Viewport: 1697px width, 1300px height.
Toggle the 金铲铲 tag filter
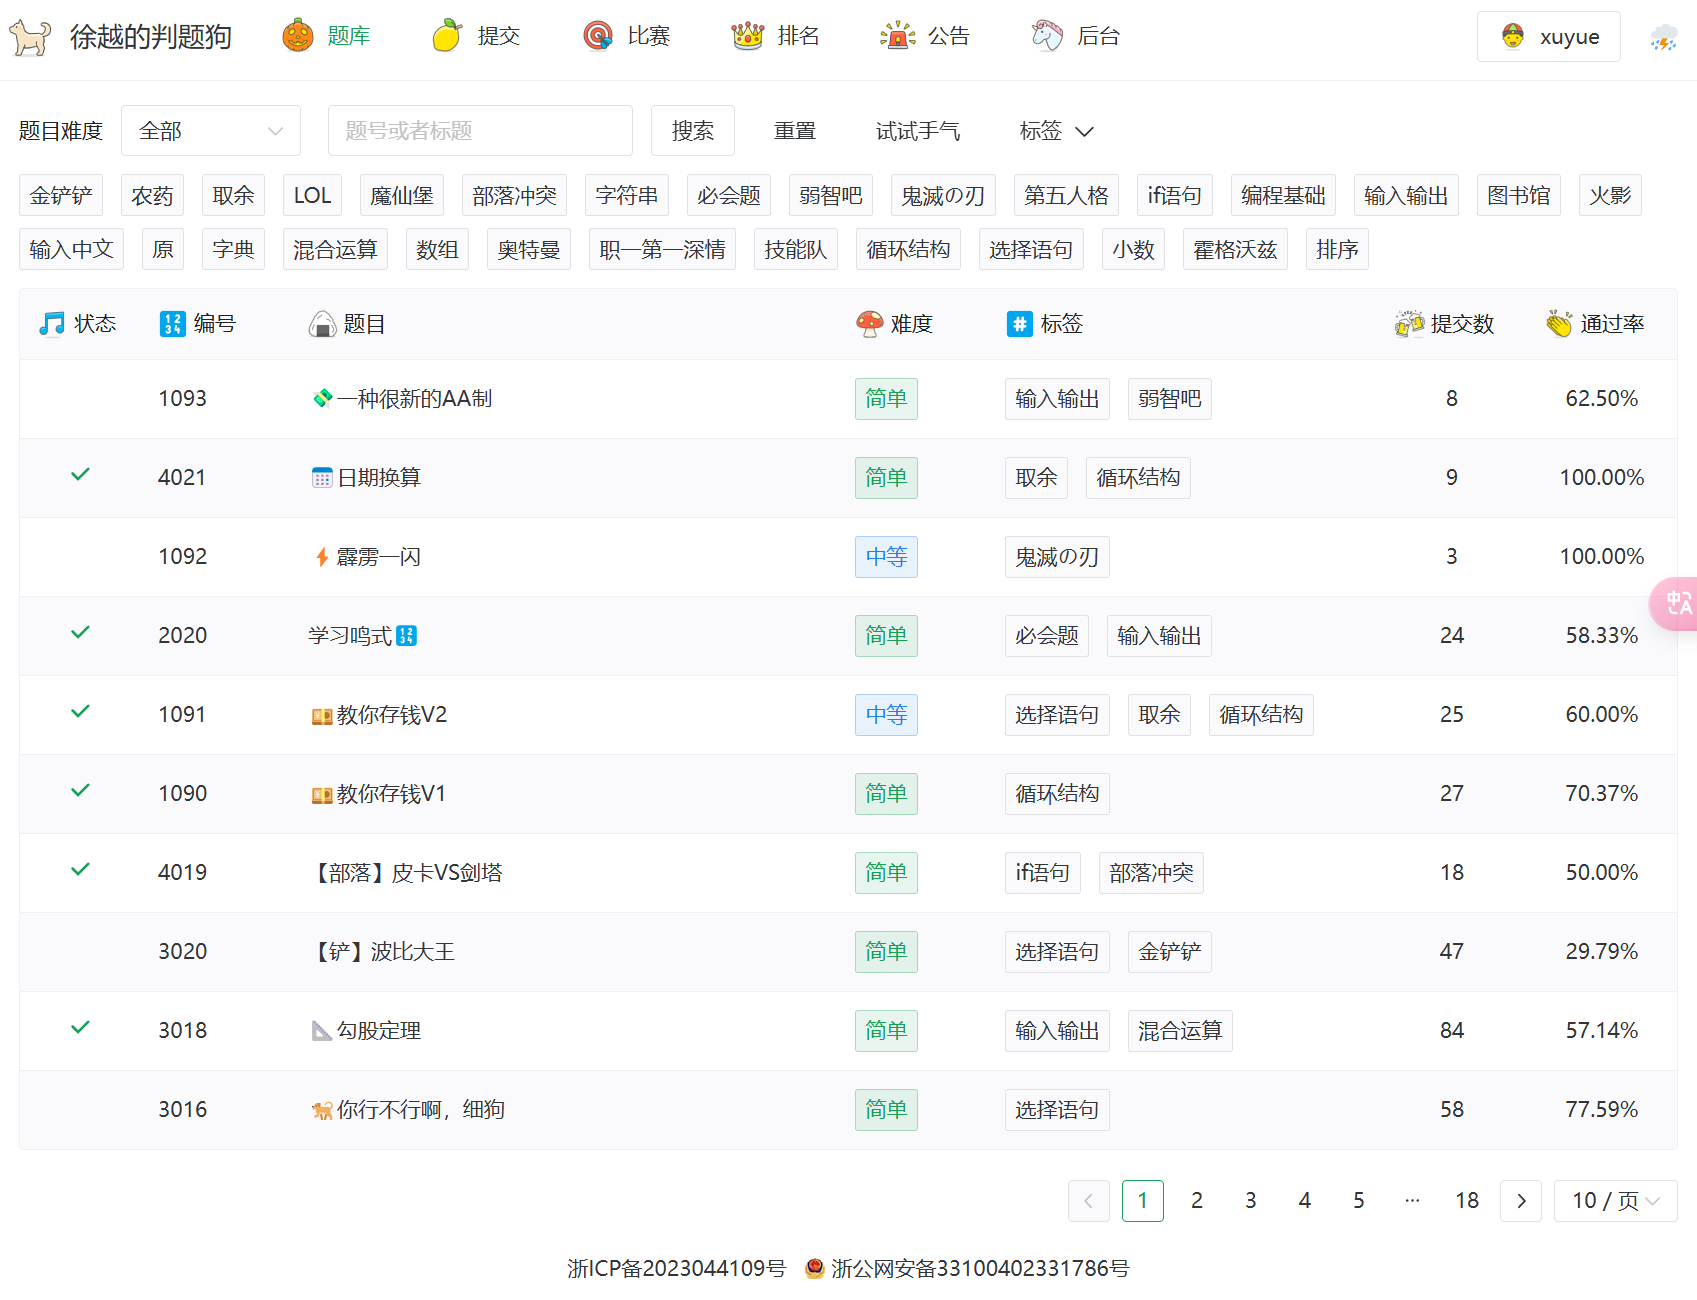pyautogui.click(x=61, y=196)
